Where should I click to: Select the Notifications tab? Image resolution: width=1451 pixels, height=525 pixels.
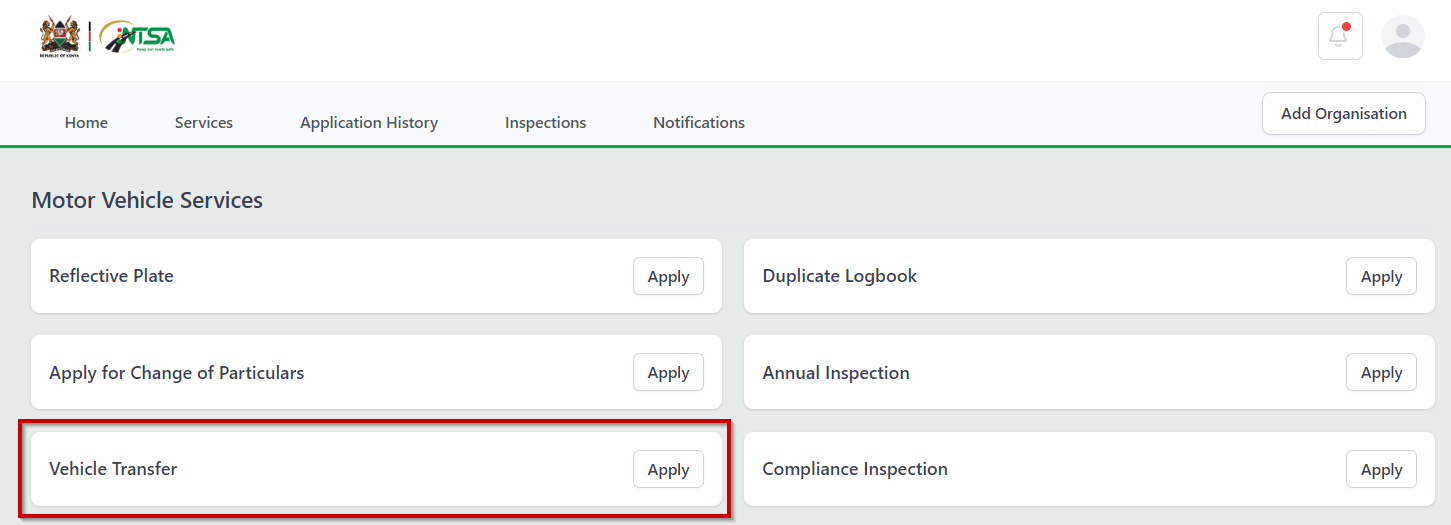click(x=699, y=123)
